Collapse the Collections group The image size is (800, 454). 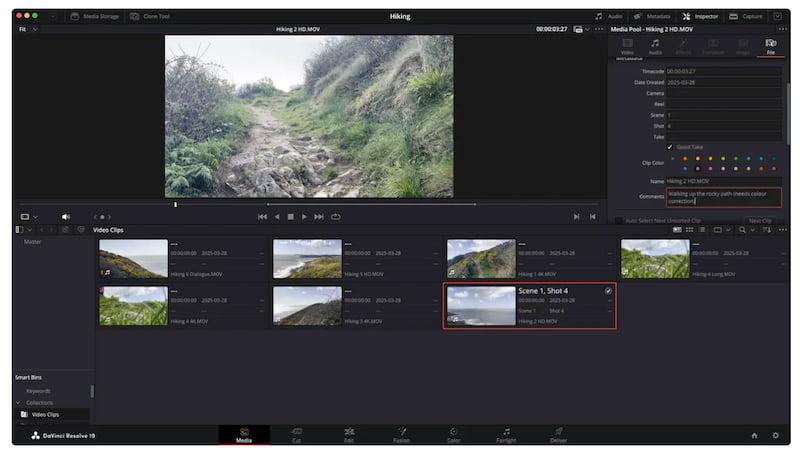click(x=18, y=403)
